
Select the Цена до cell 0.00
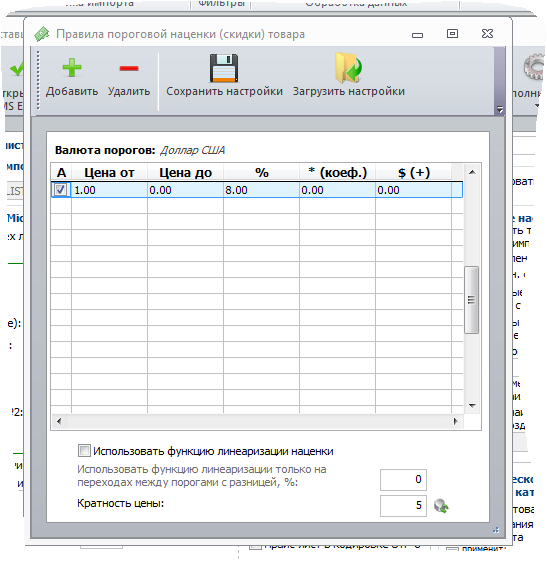click(x=185, y=190)
